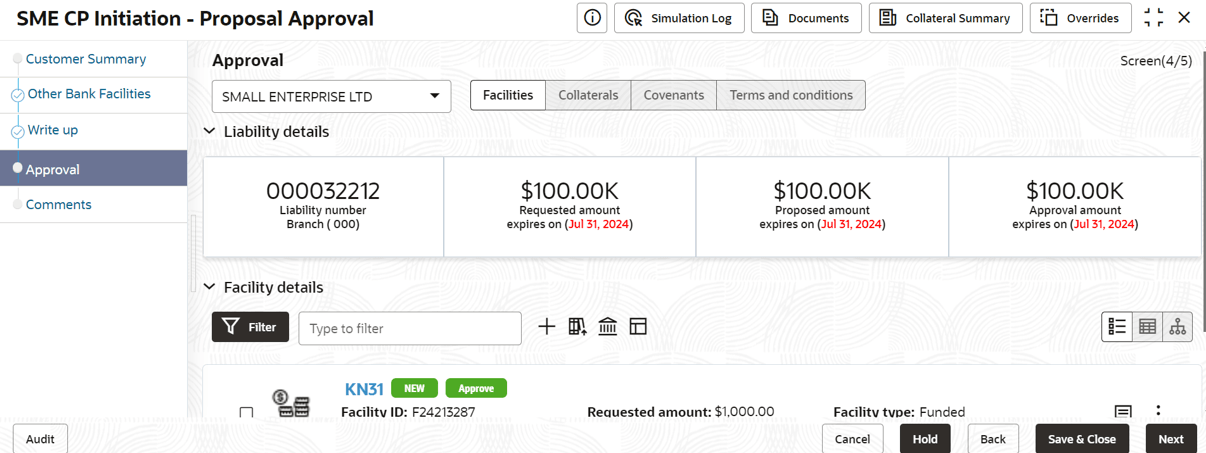This screenshot has width=1206, height=453.
Task: Click the Requested amount $100.00K value
Action: 570,191
